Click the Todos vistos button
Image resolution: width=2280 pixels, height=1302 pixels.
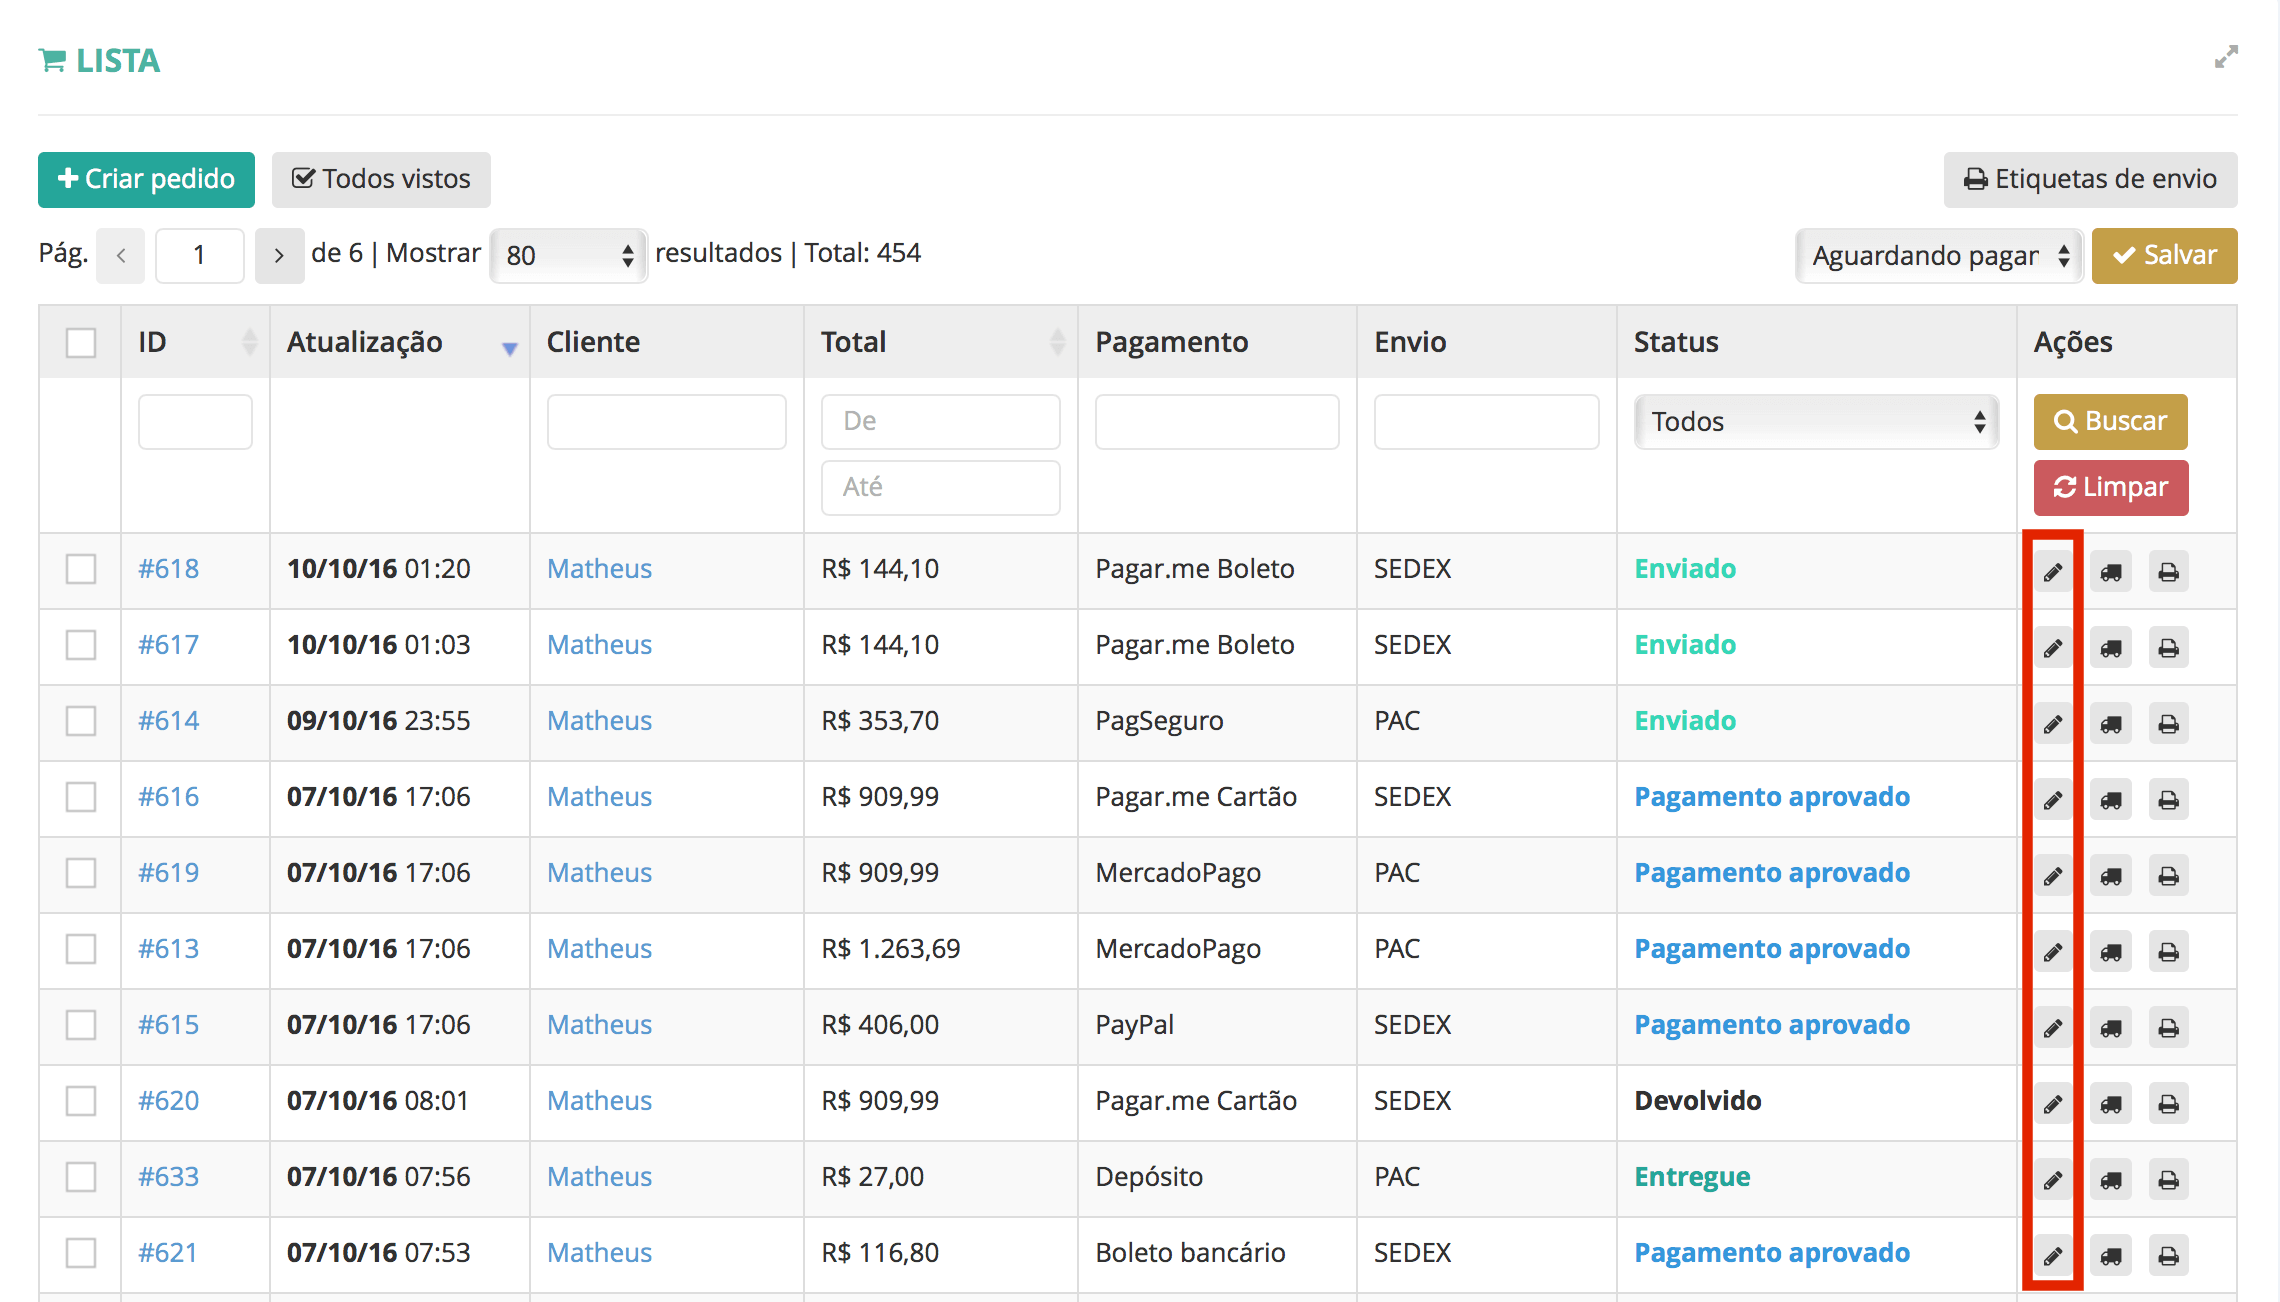pos(381,180)
